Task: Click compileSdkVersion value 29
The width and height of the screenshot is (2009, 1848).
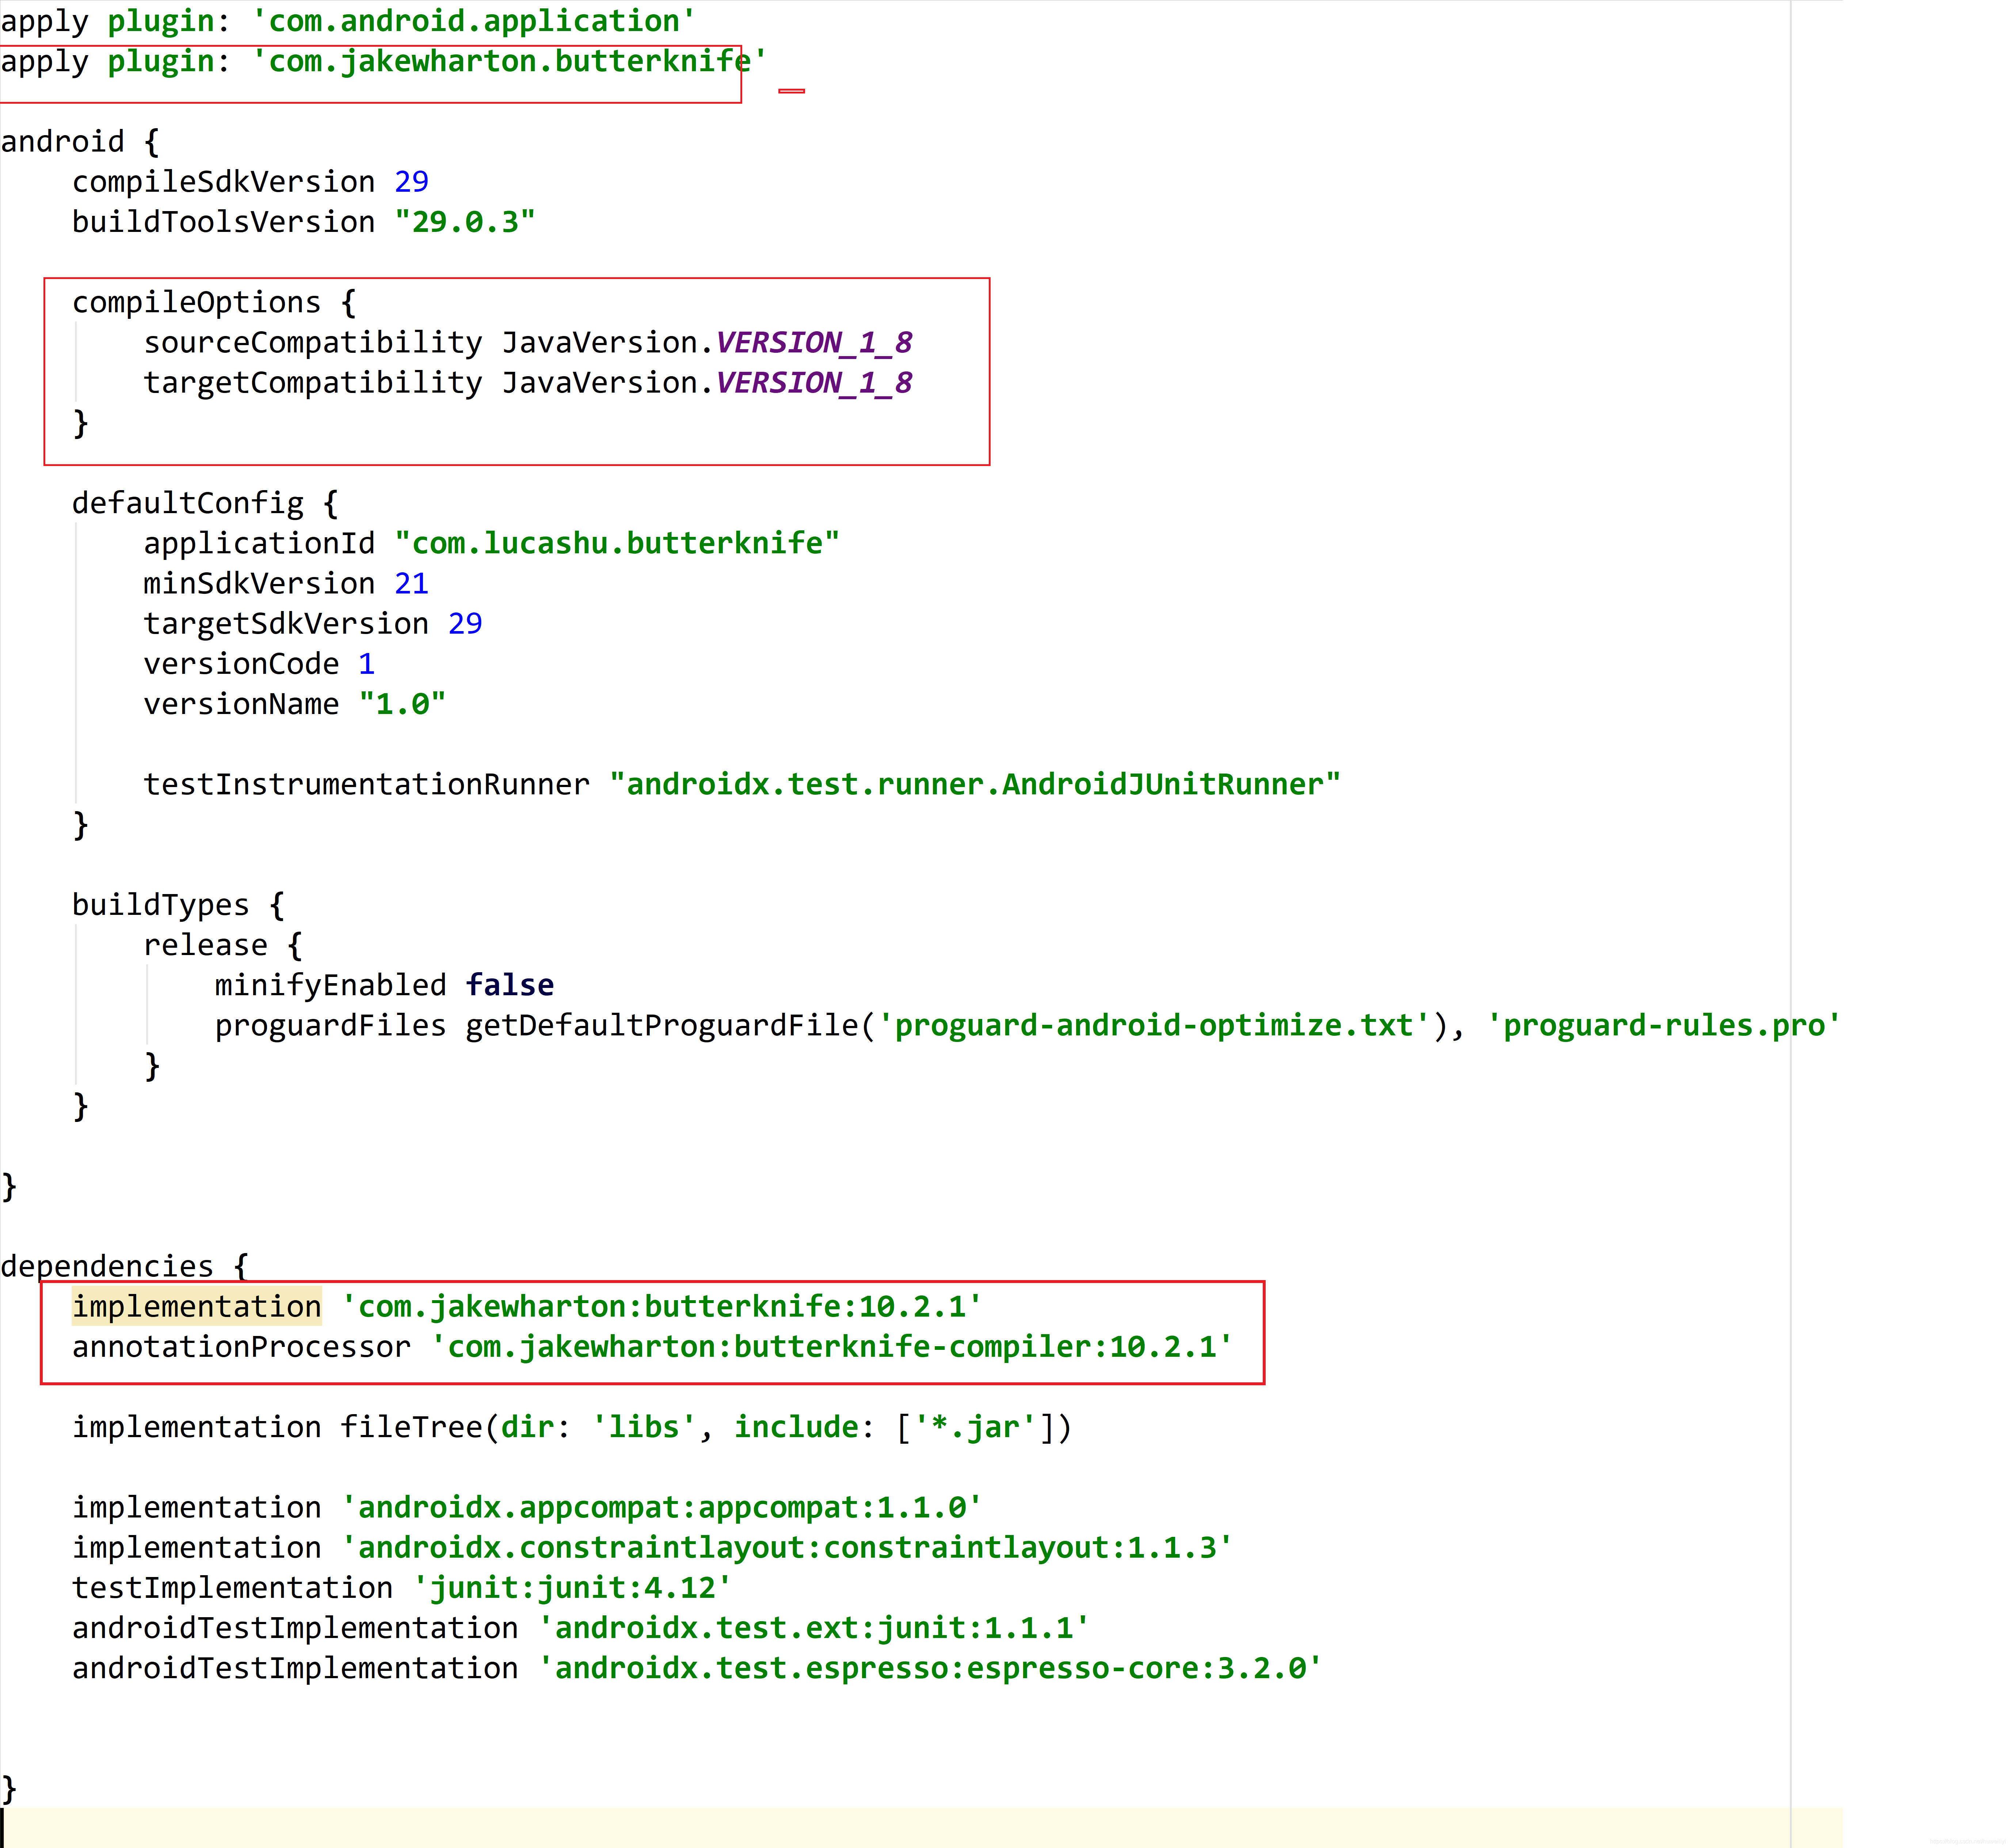Action: [x=411, y=182]
